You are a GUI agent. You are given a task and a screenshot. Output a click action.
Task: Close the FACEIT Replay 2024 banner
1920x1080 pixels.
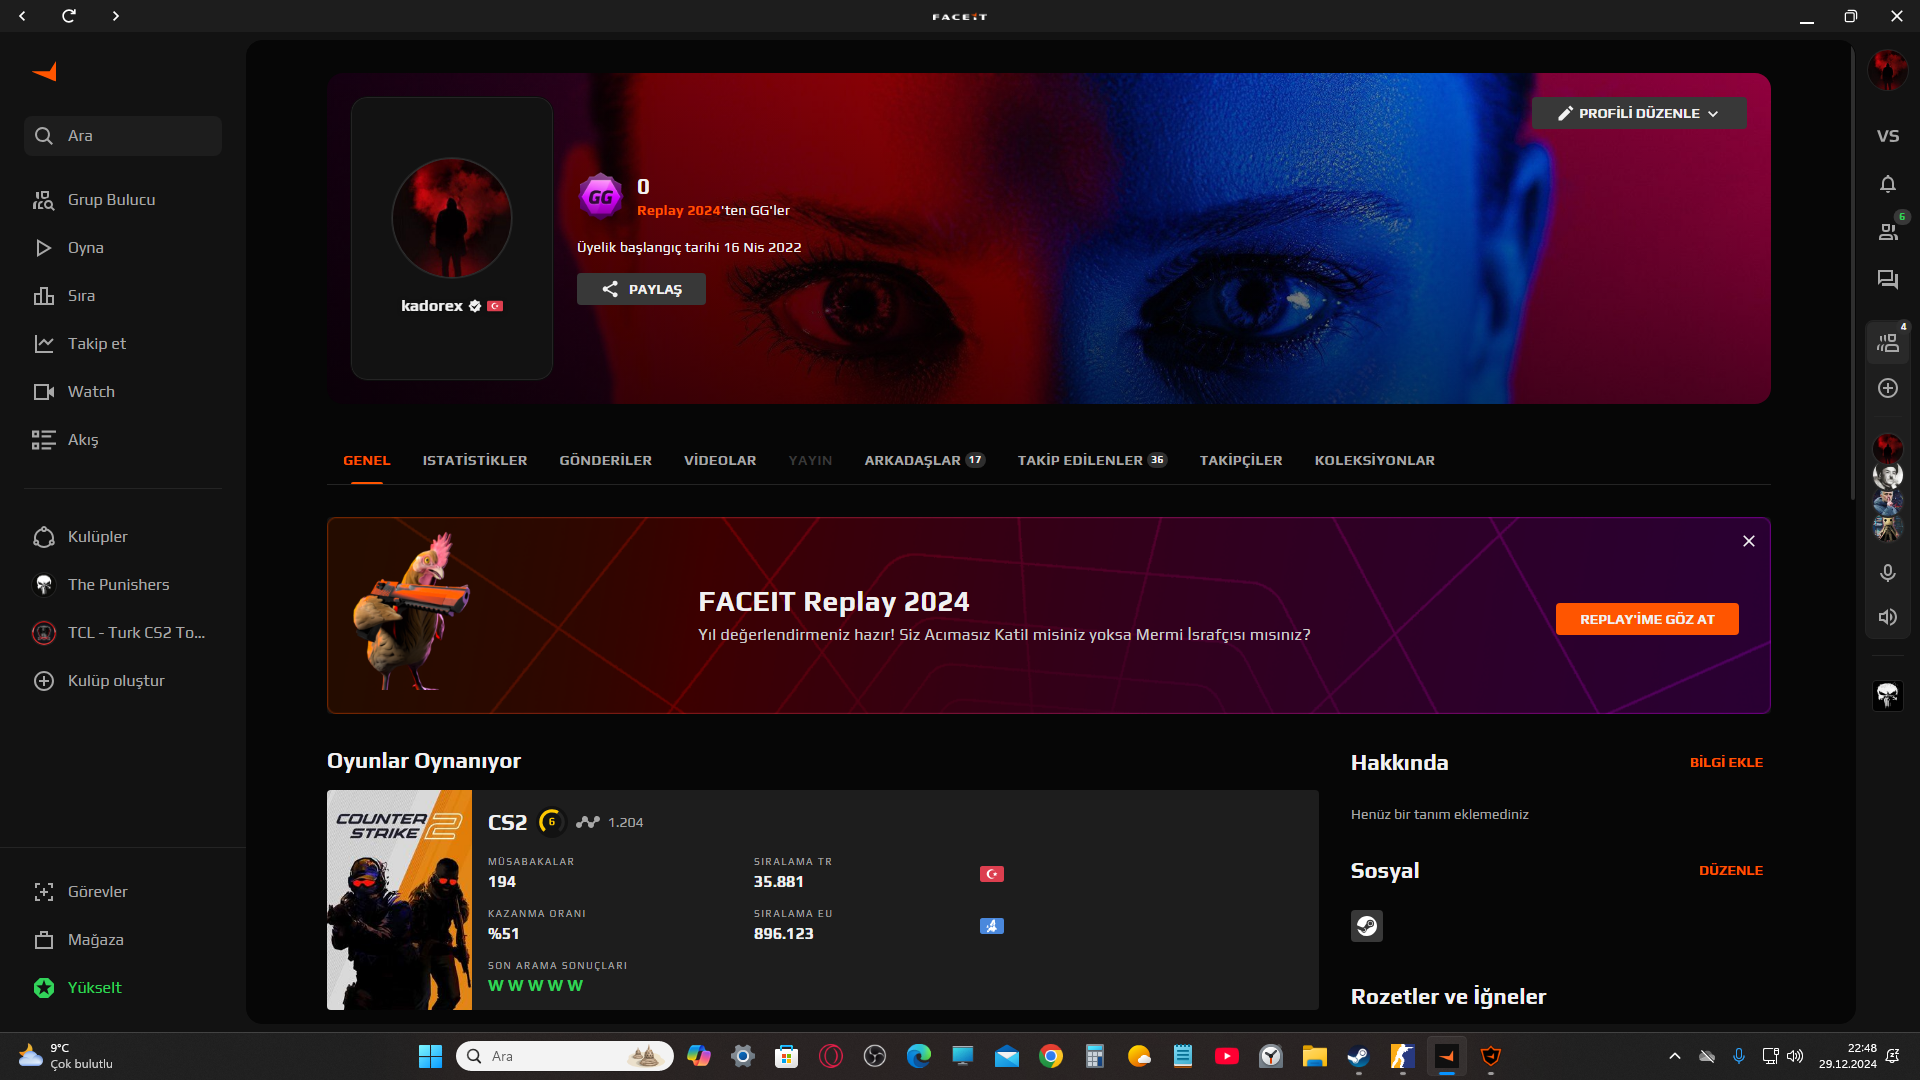(x=1748, y=541)
